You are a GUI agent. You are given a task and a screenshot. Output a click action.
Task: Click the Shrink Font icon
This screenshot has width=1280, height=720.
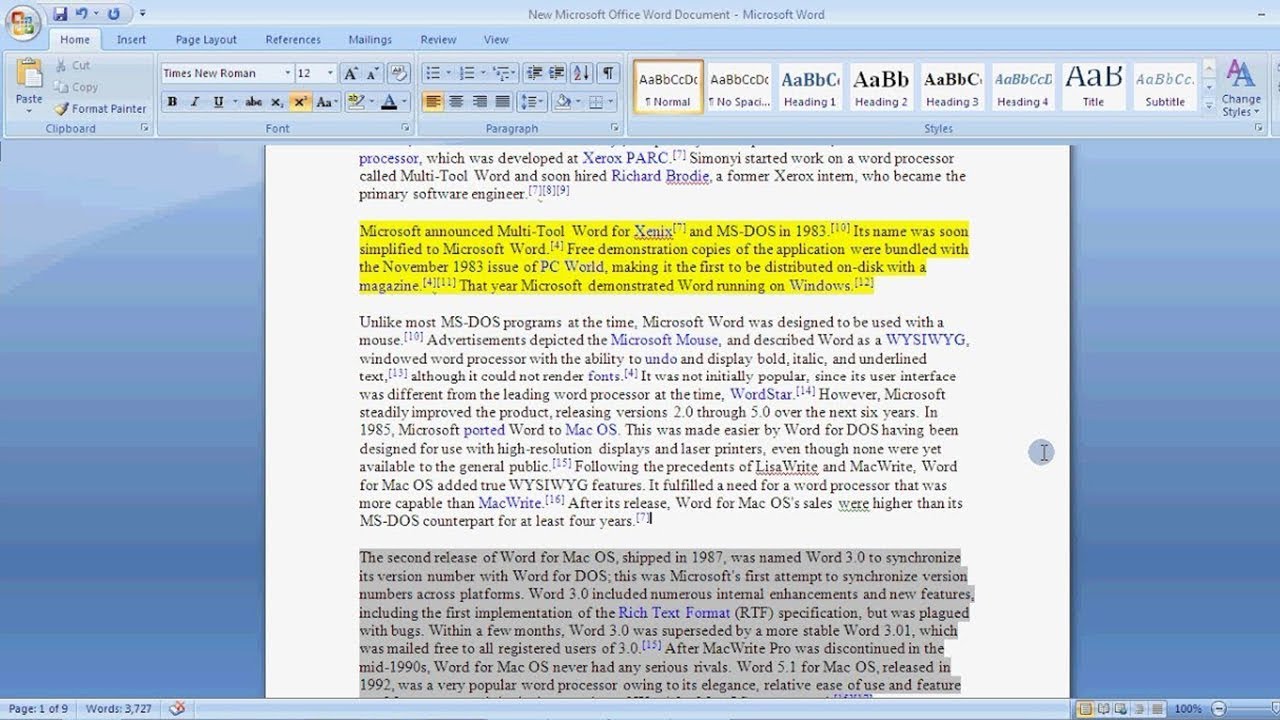pyautogui.click(x=373, y=73)
